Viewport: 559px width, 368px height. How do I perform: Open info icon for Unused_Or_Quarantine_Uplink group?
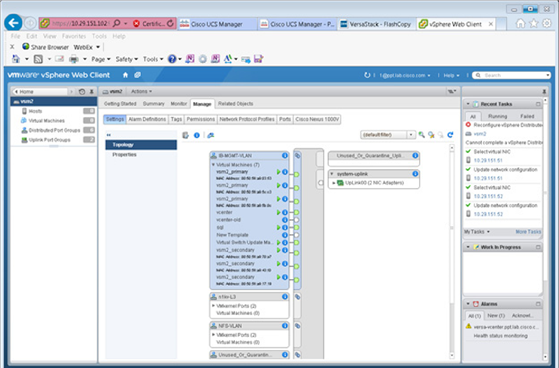pos(415,155)
